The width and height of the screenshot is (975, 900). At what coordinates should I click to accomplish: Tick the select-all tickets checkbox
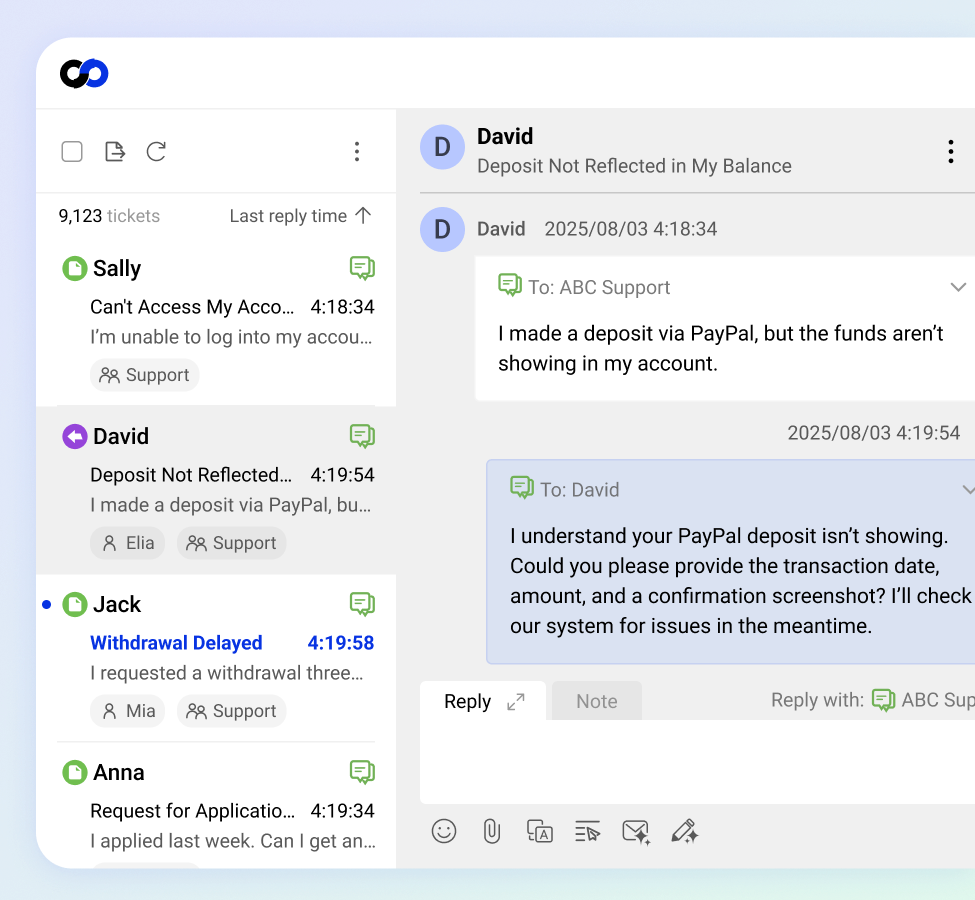[x=72, y=151]
